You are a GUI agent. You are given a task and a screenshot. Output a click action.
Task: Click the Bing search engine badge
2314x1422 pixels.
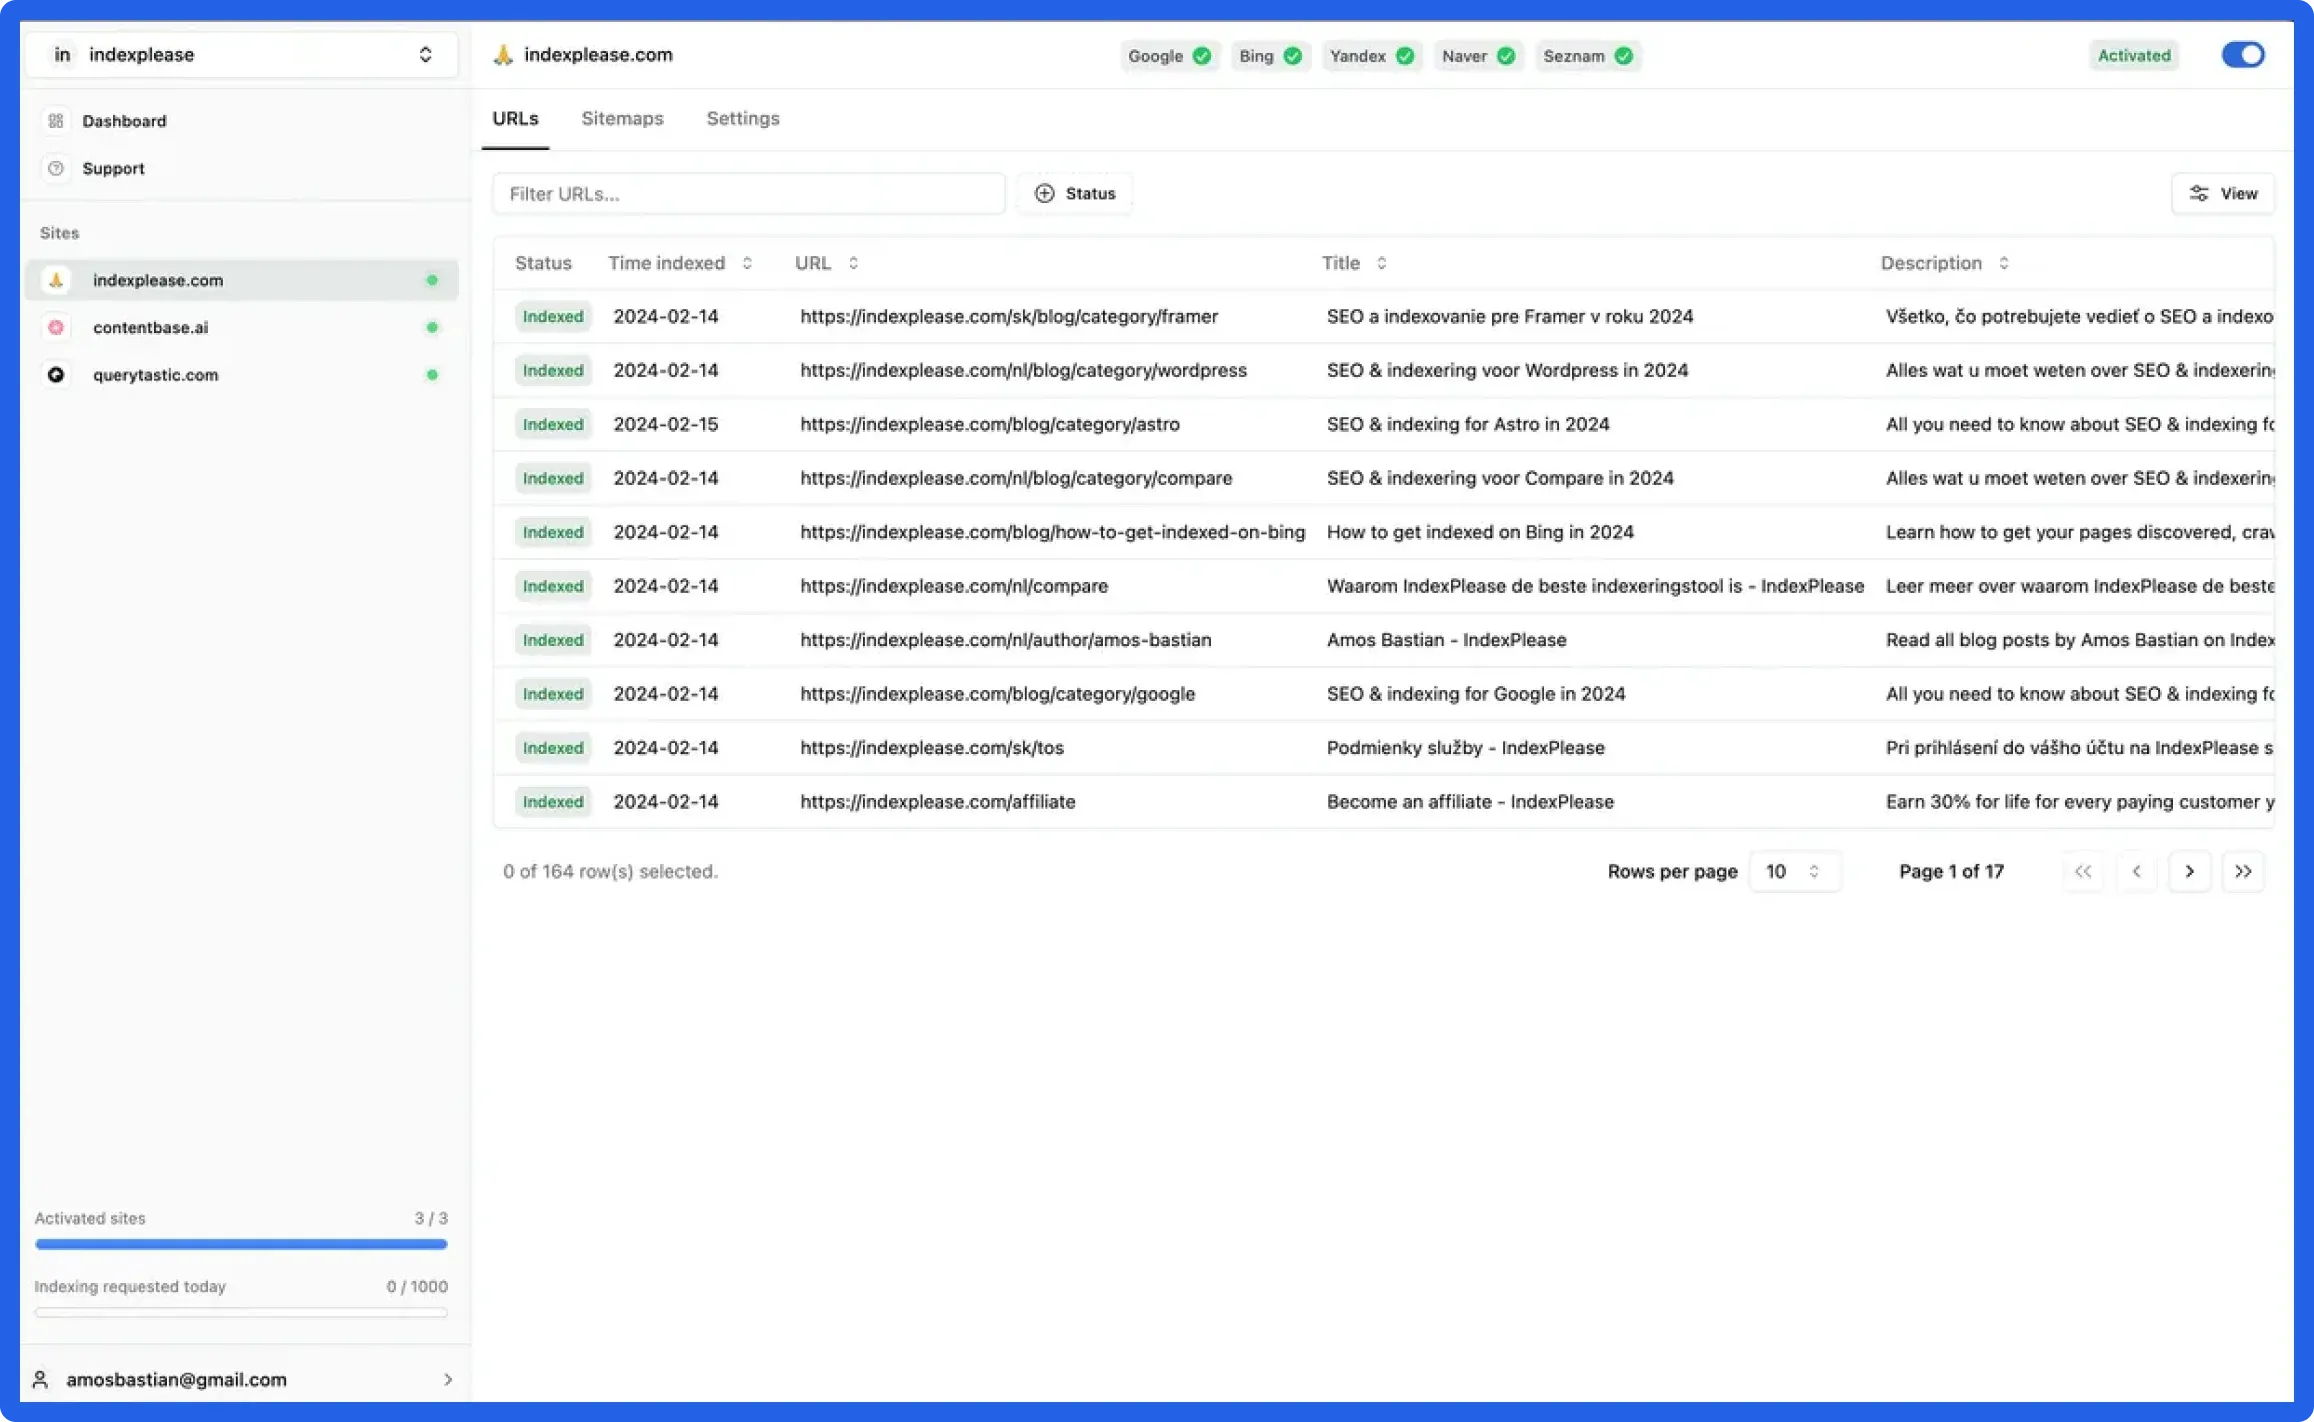pos(1270,56)
